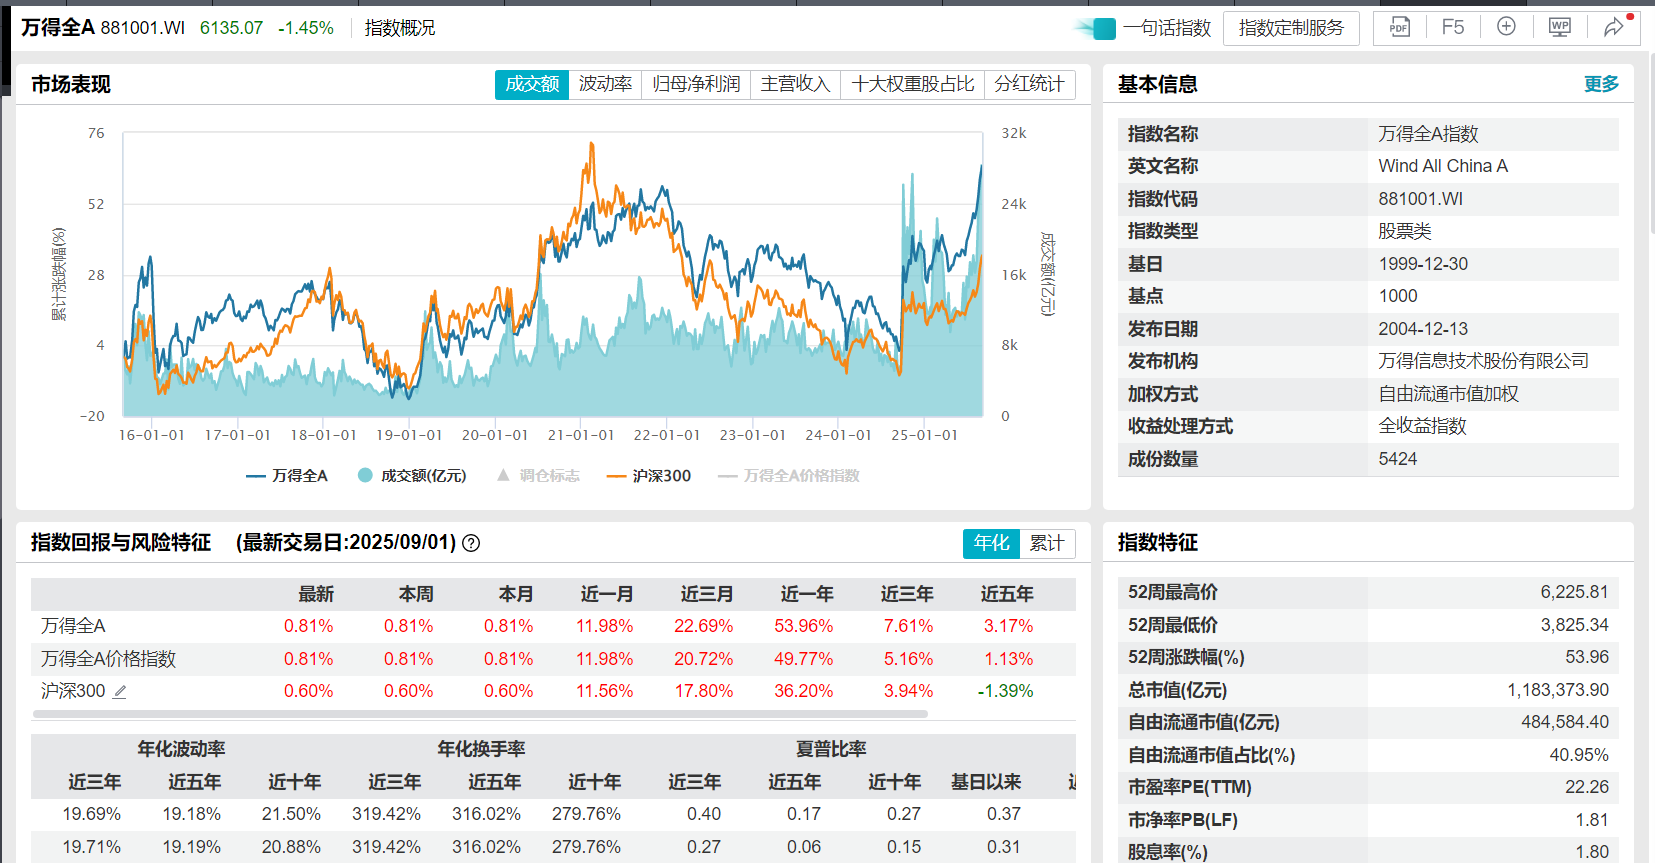Click the 25-01-01 label on chart axis
The width and height of the screenshot is (1655, 863).
pyautogui.click(x=924, y=435)
